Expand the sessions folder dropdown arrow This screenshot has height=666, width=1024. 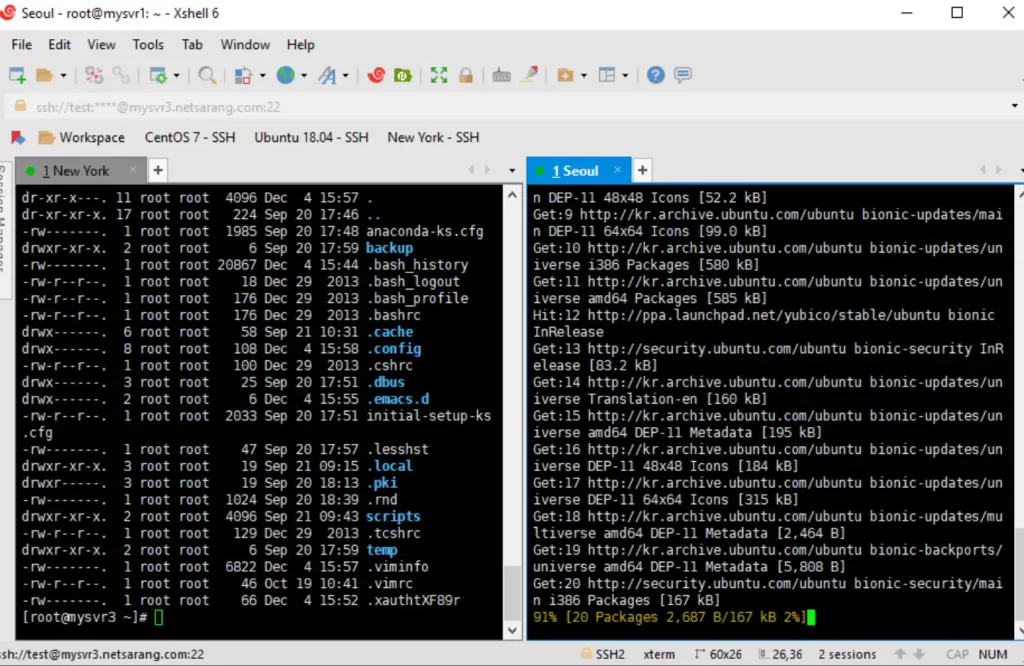pos(64,75)
